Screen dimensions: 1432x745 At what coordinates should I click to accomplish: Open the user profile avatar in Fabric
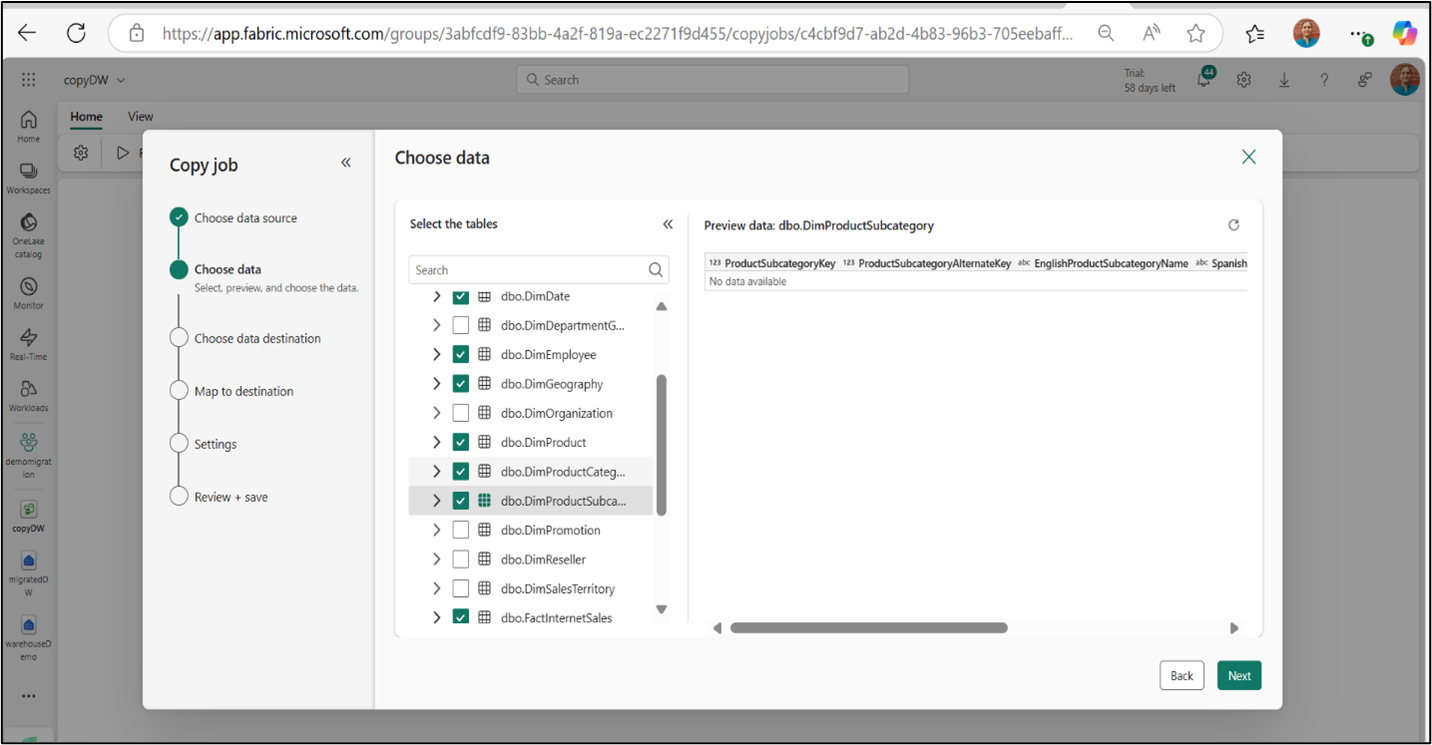click(x=1404, y=80)
